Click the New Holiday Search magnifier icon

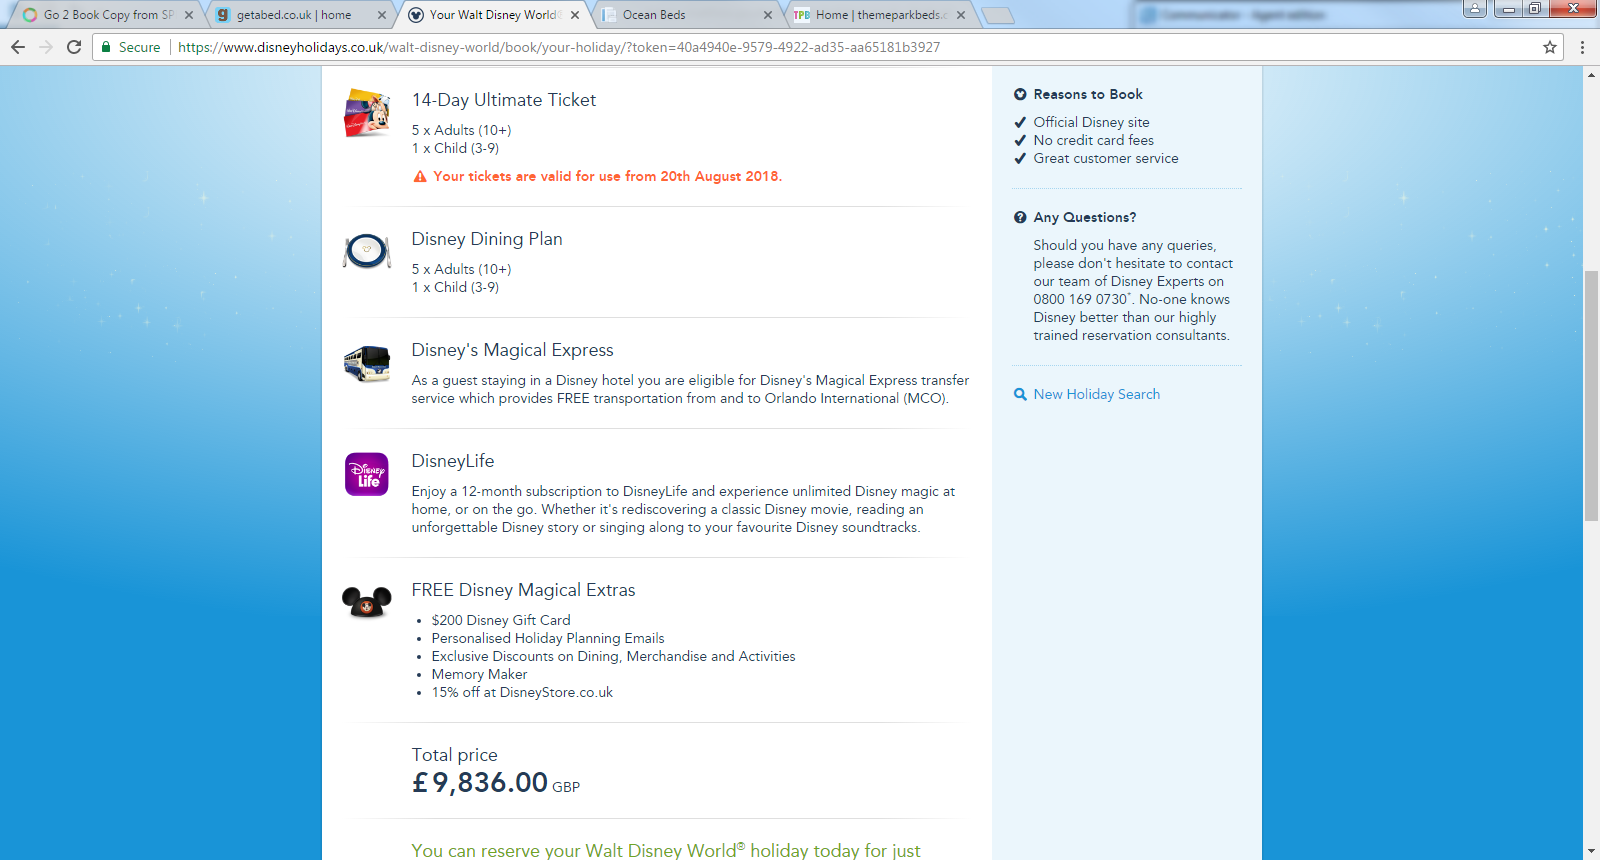coord(1020,394)
